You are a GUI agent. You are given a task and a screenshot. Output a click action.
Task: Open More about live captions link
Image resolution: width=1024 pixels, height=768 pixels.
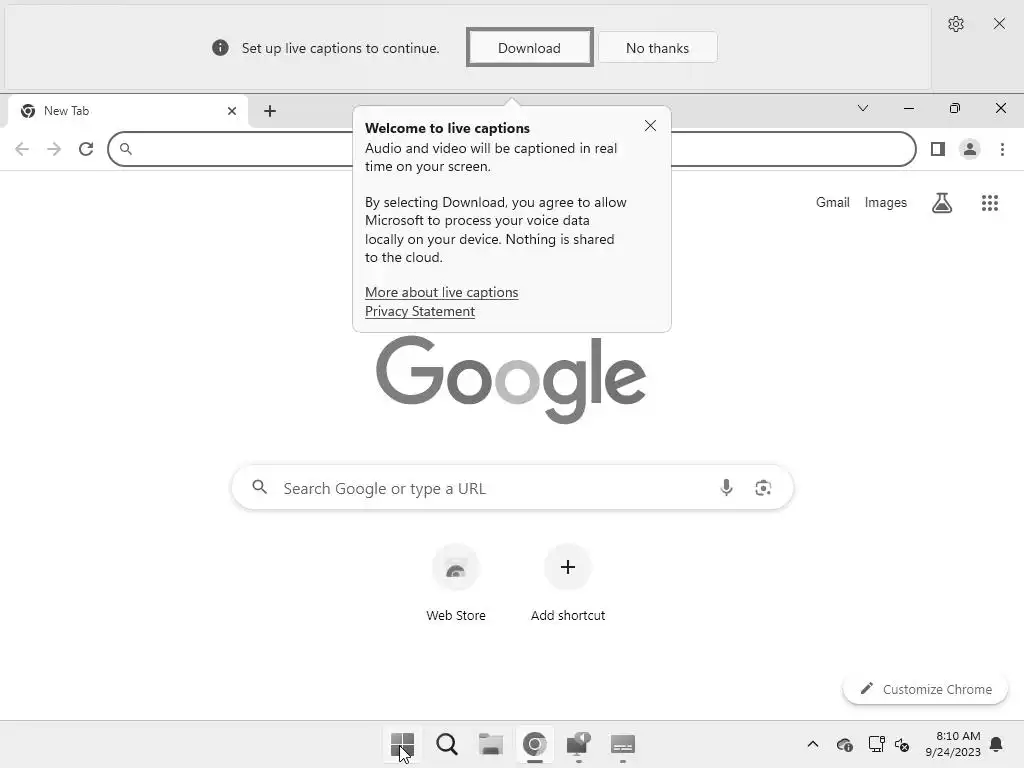(441, 293)
